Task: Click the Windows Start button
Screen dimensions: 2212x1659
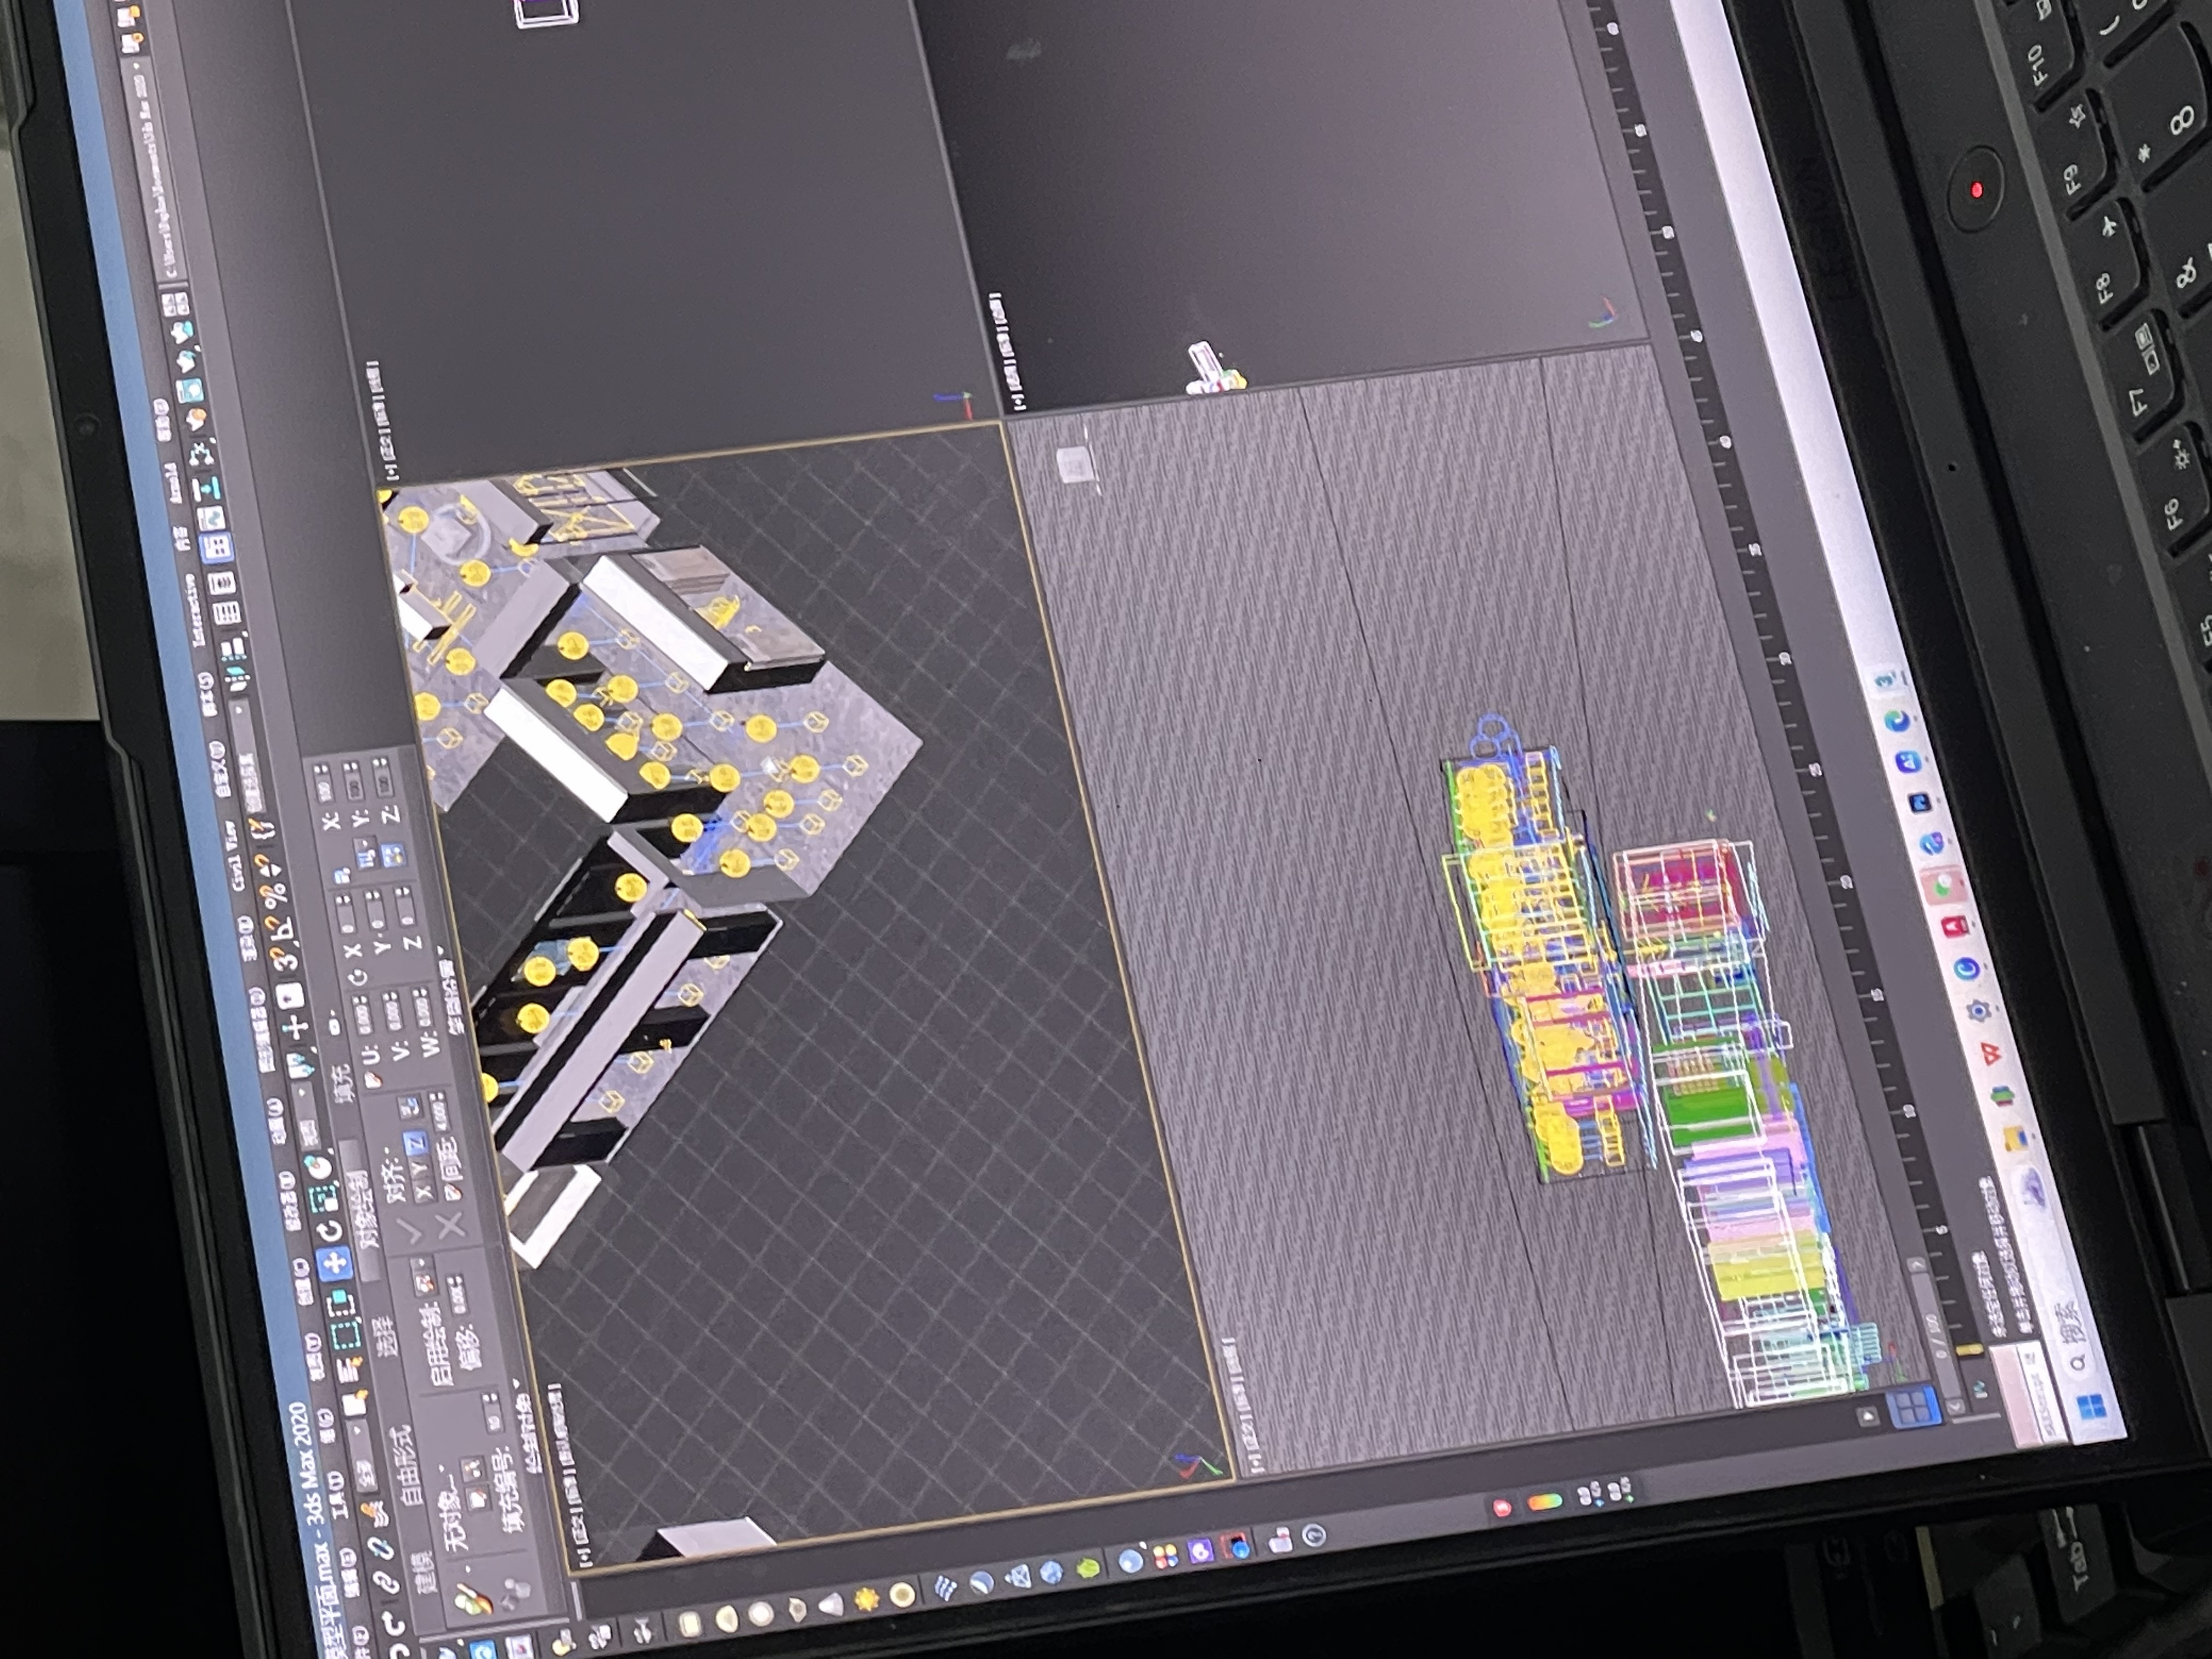Action: point(2092,1408)
